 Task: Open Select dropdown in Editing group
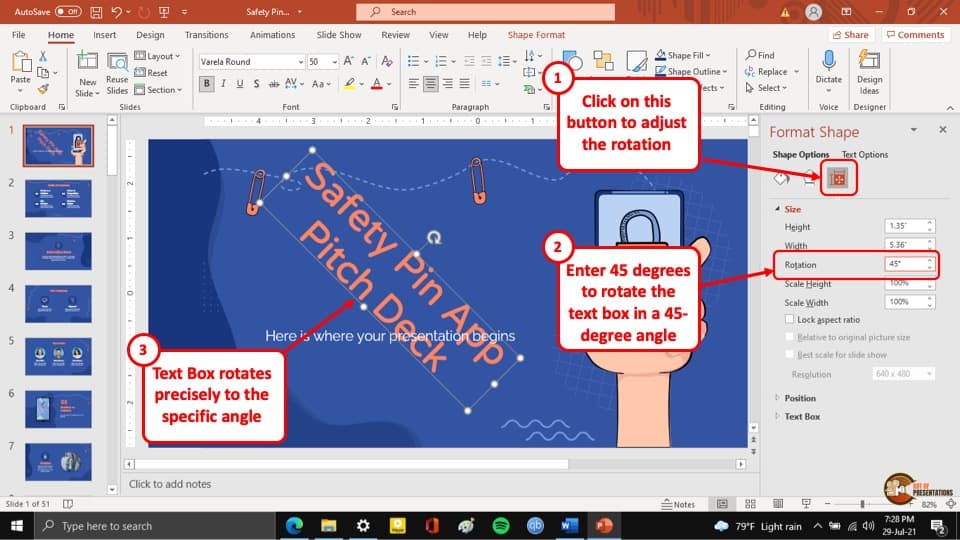tap(766, 88)
